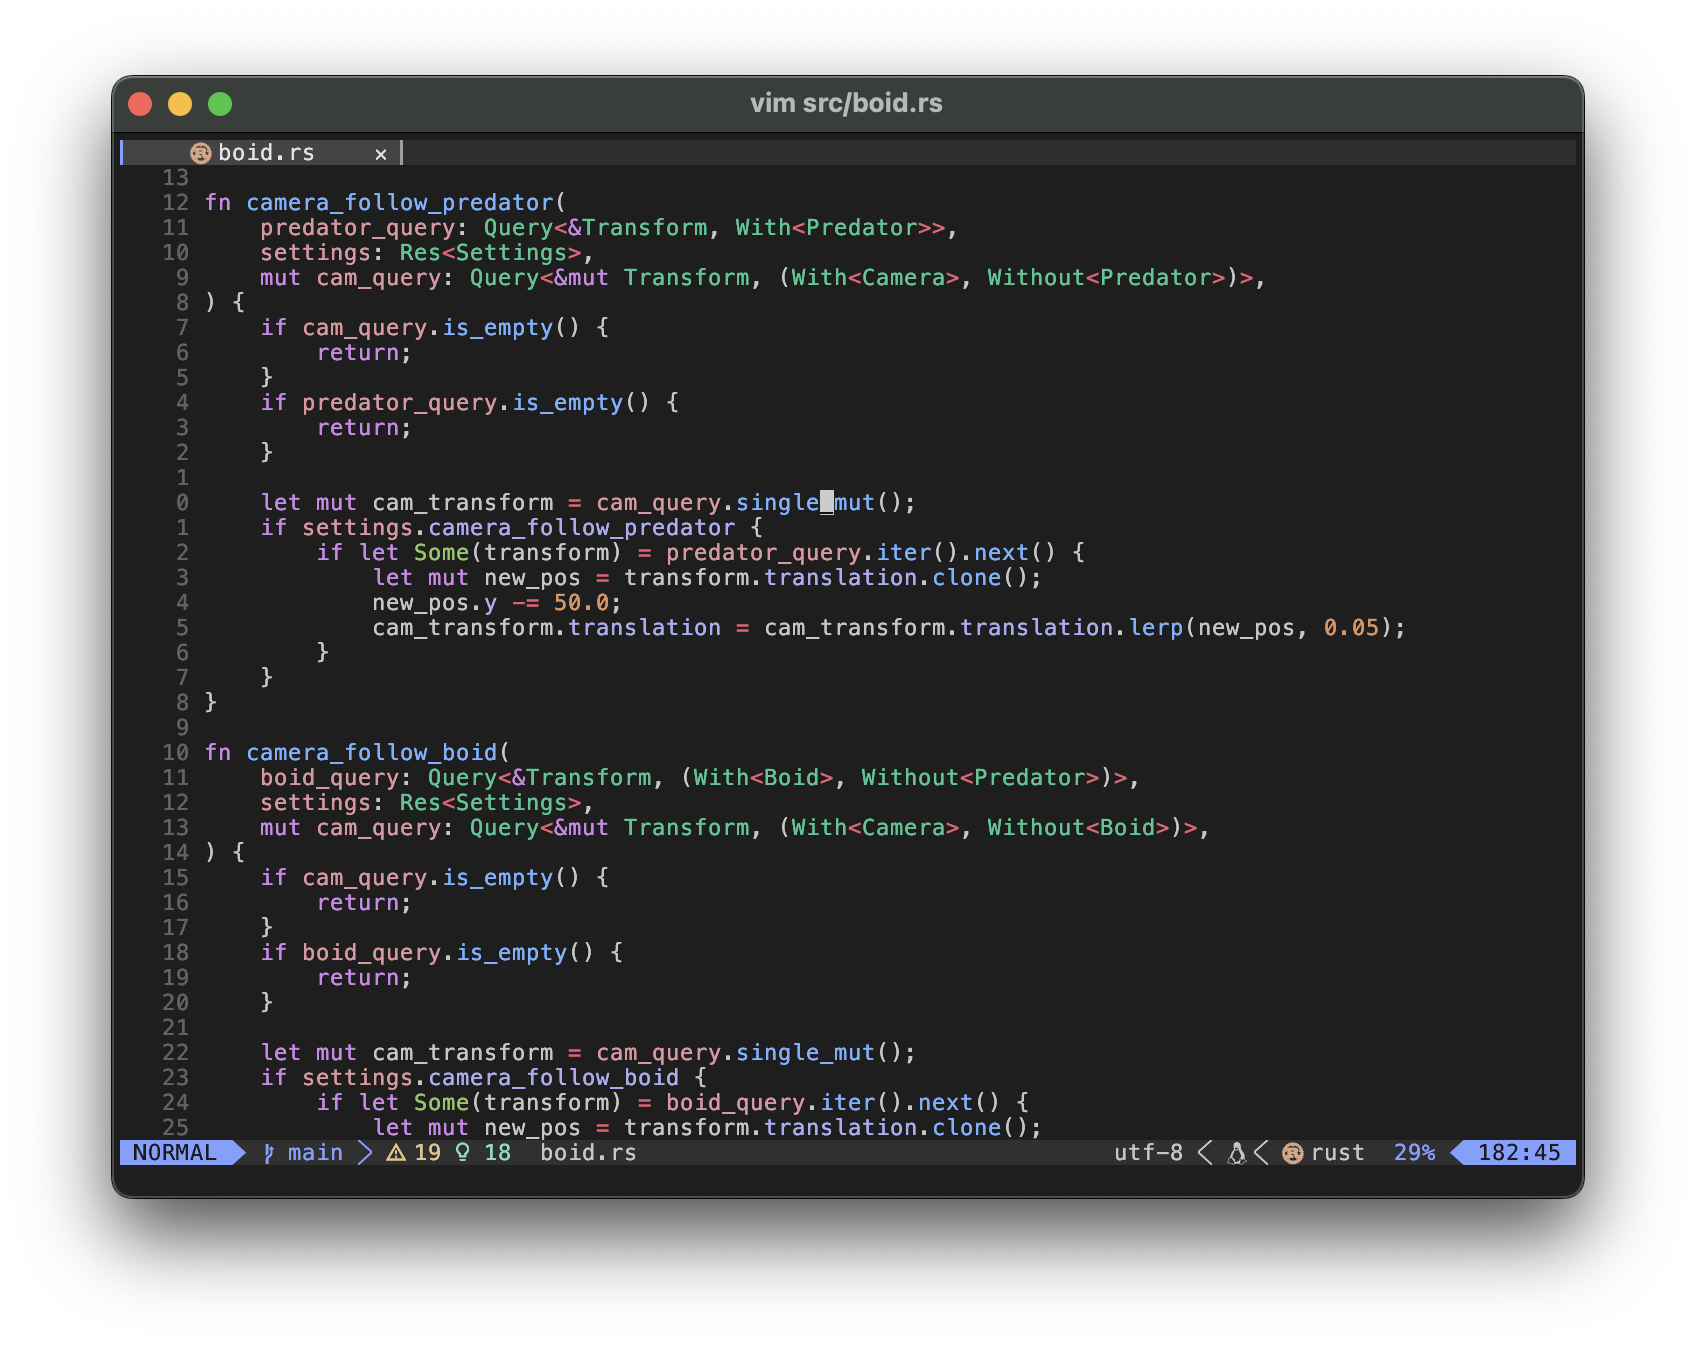Image resolution: width=1696 pixels, height=1346 pixels.
Task: Click line number 0 at cursor line
Action: click(182, 503)
